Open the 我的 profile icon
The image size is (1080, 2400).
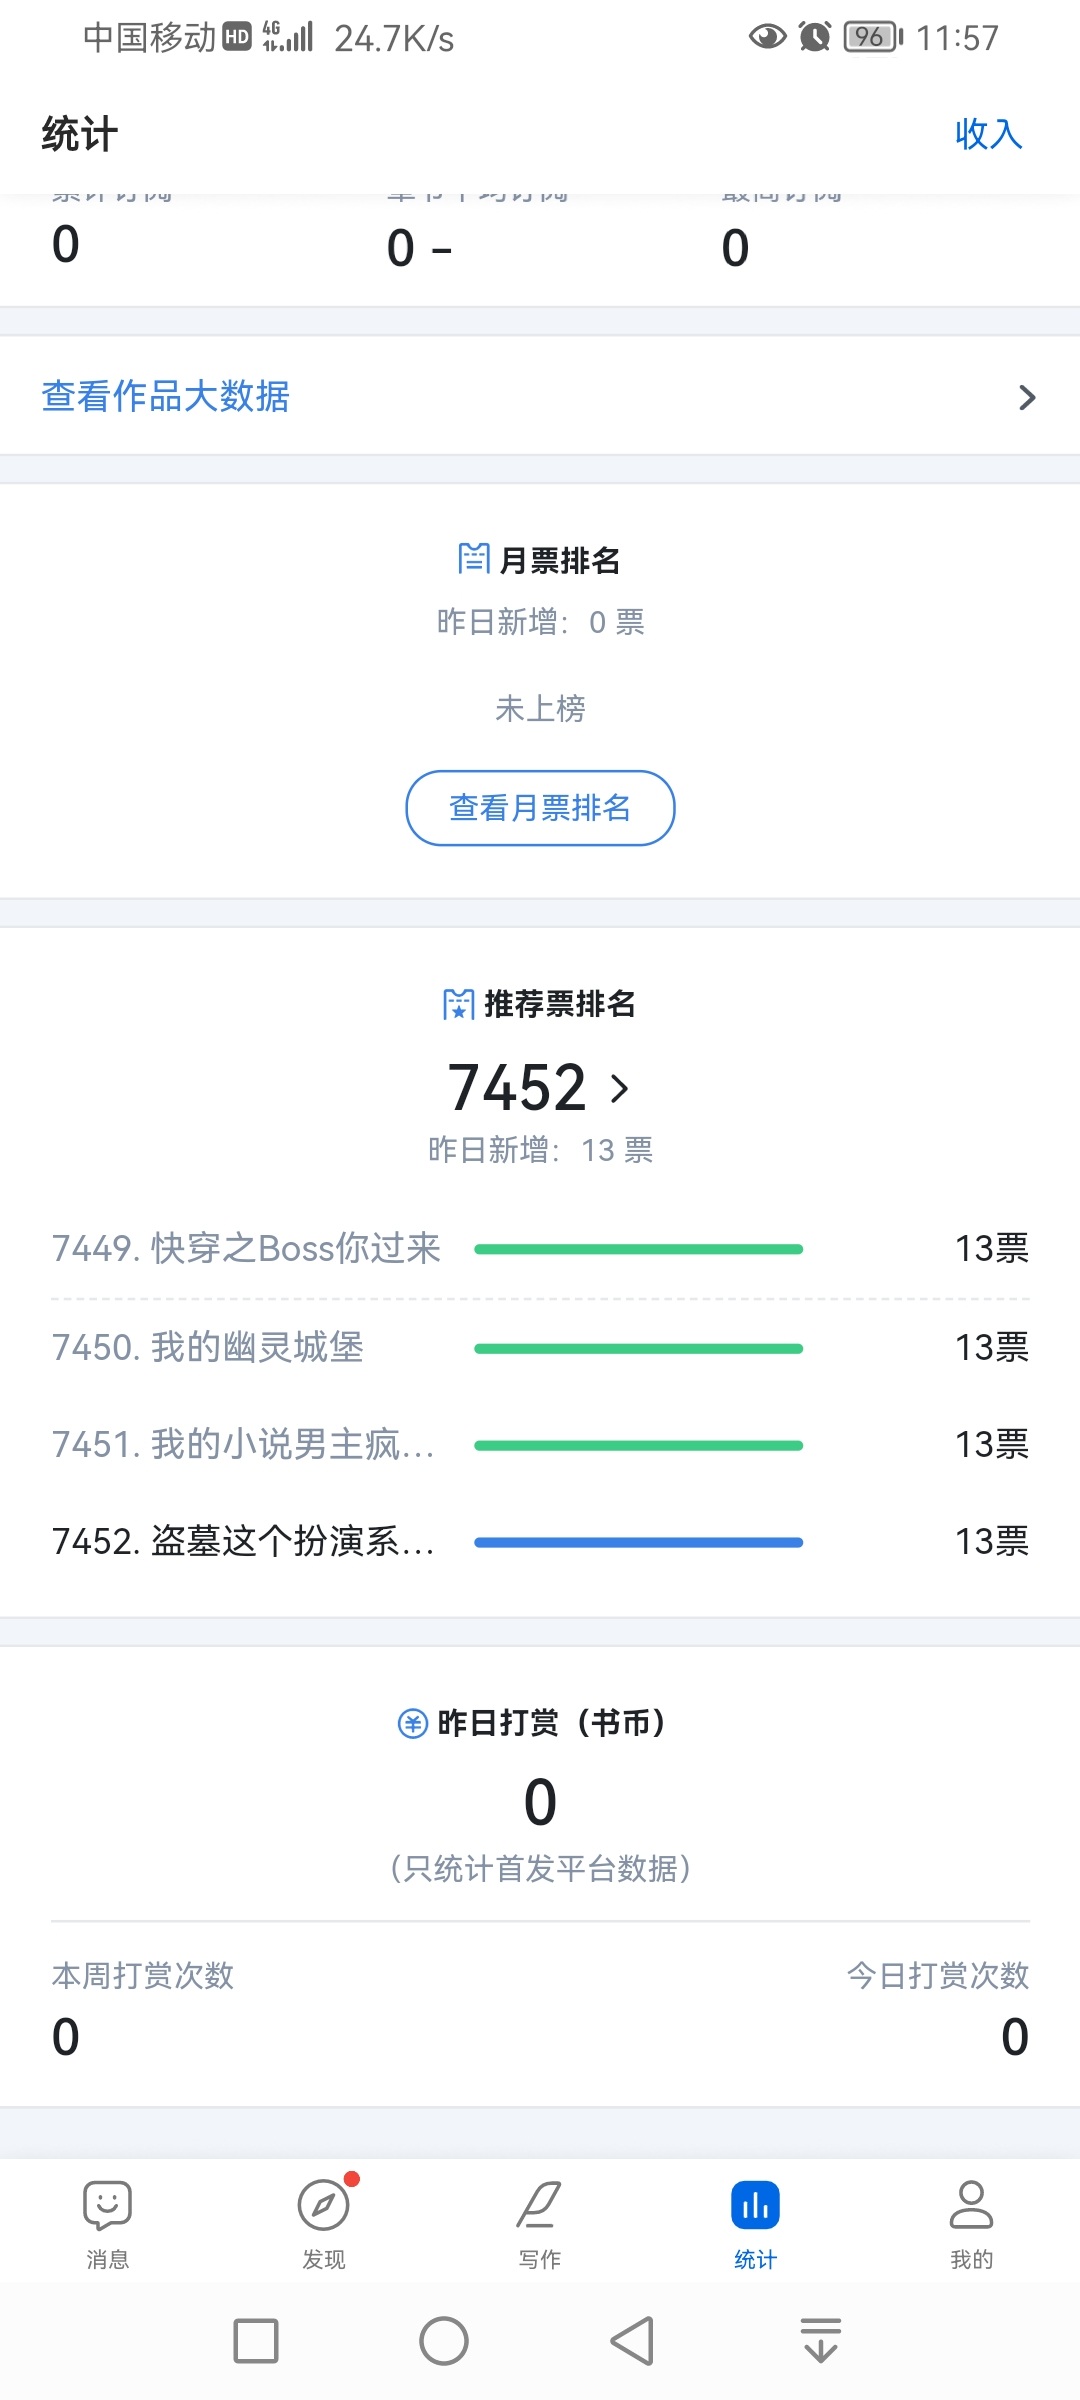(971, 2206)
